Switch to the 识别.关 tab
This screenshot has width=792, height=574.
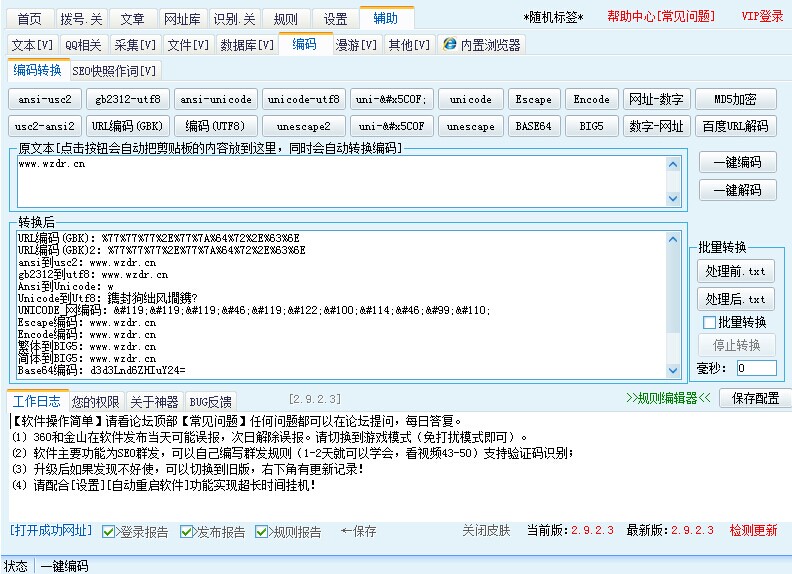pos(234,19)
